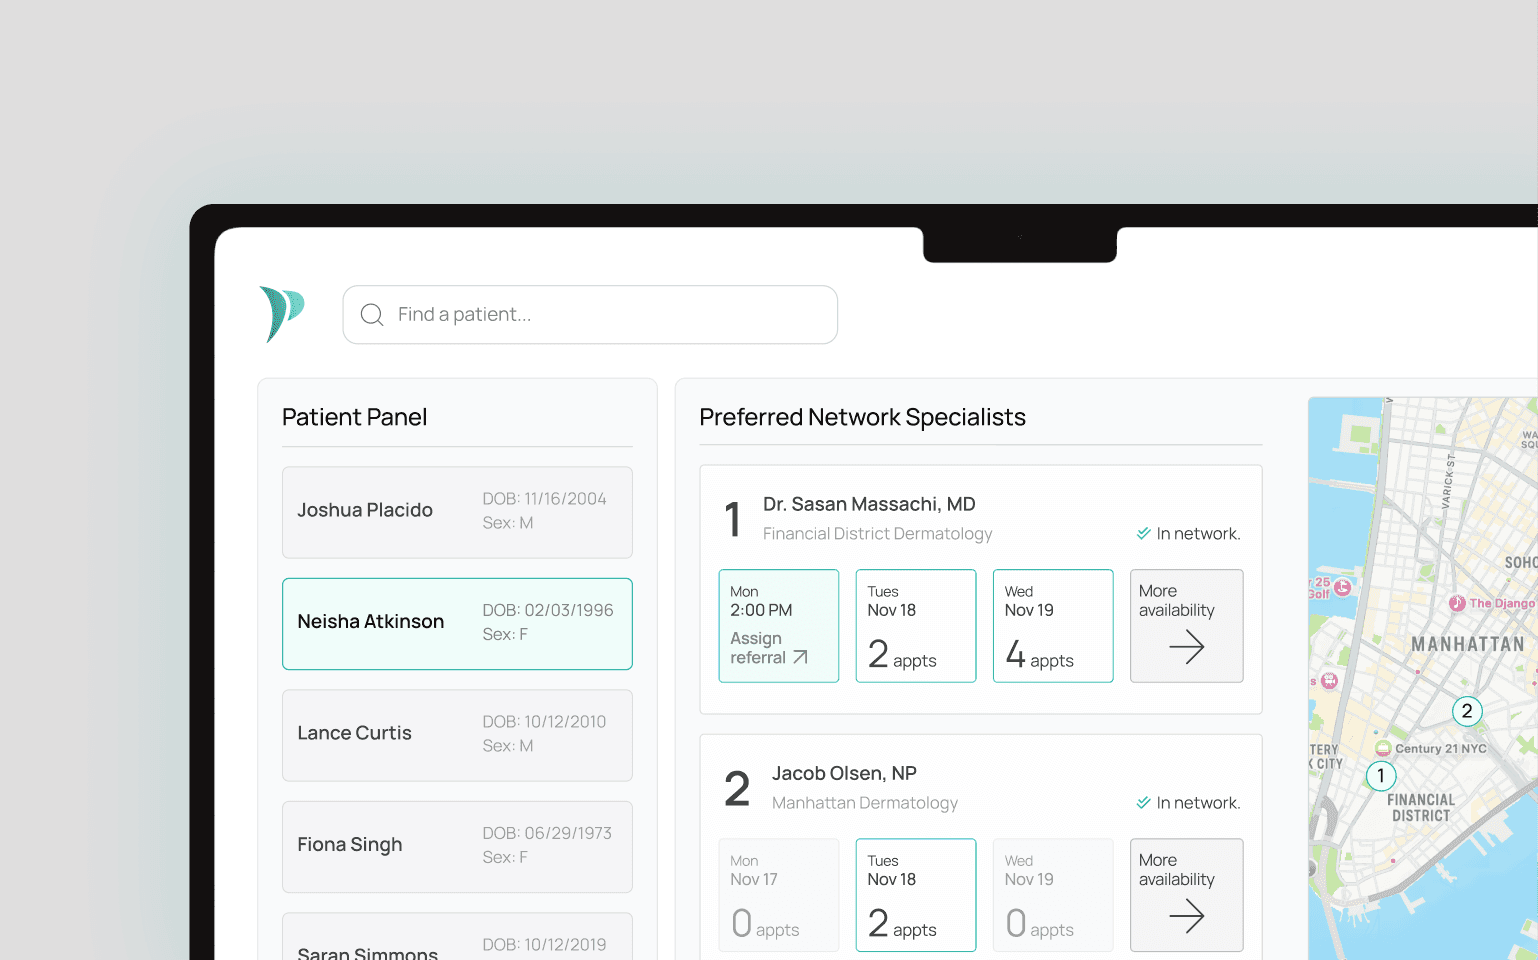The image size is (1538, 960).
Task: Click DOB: 11/16/2004 text
Action: [544, 499]
